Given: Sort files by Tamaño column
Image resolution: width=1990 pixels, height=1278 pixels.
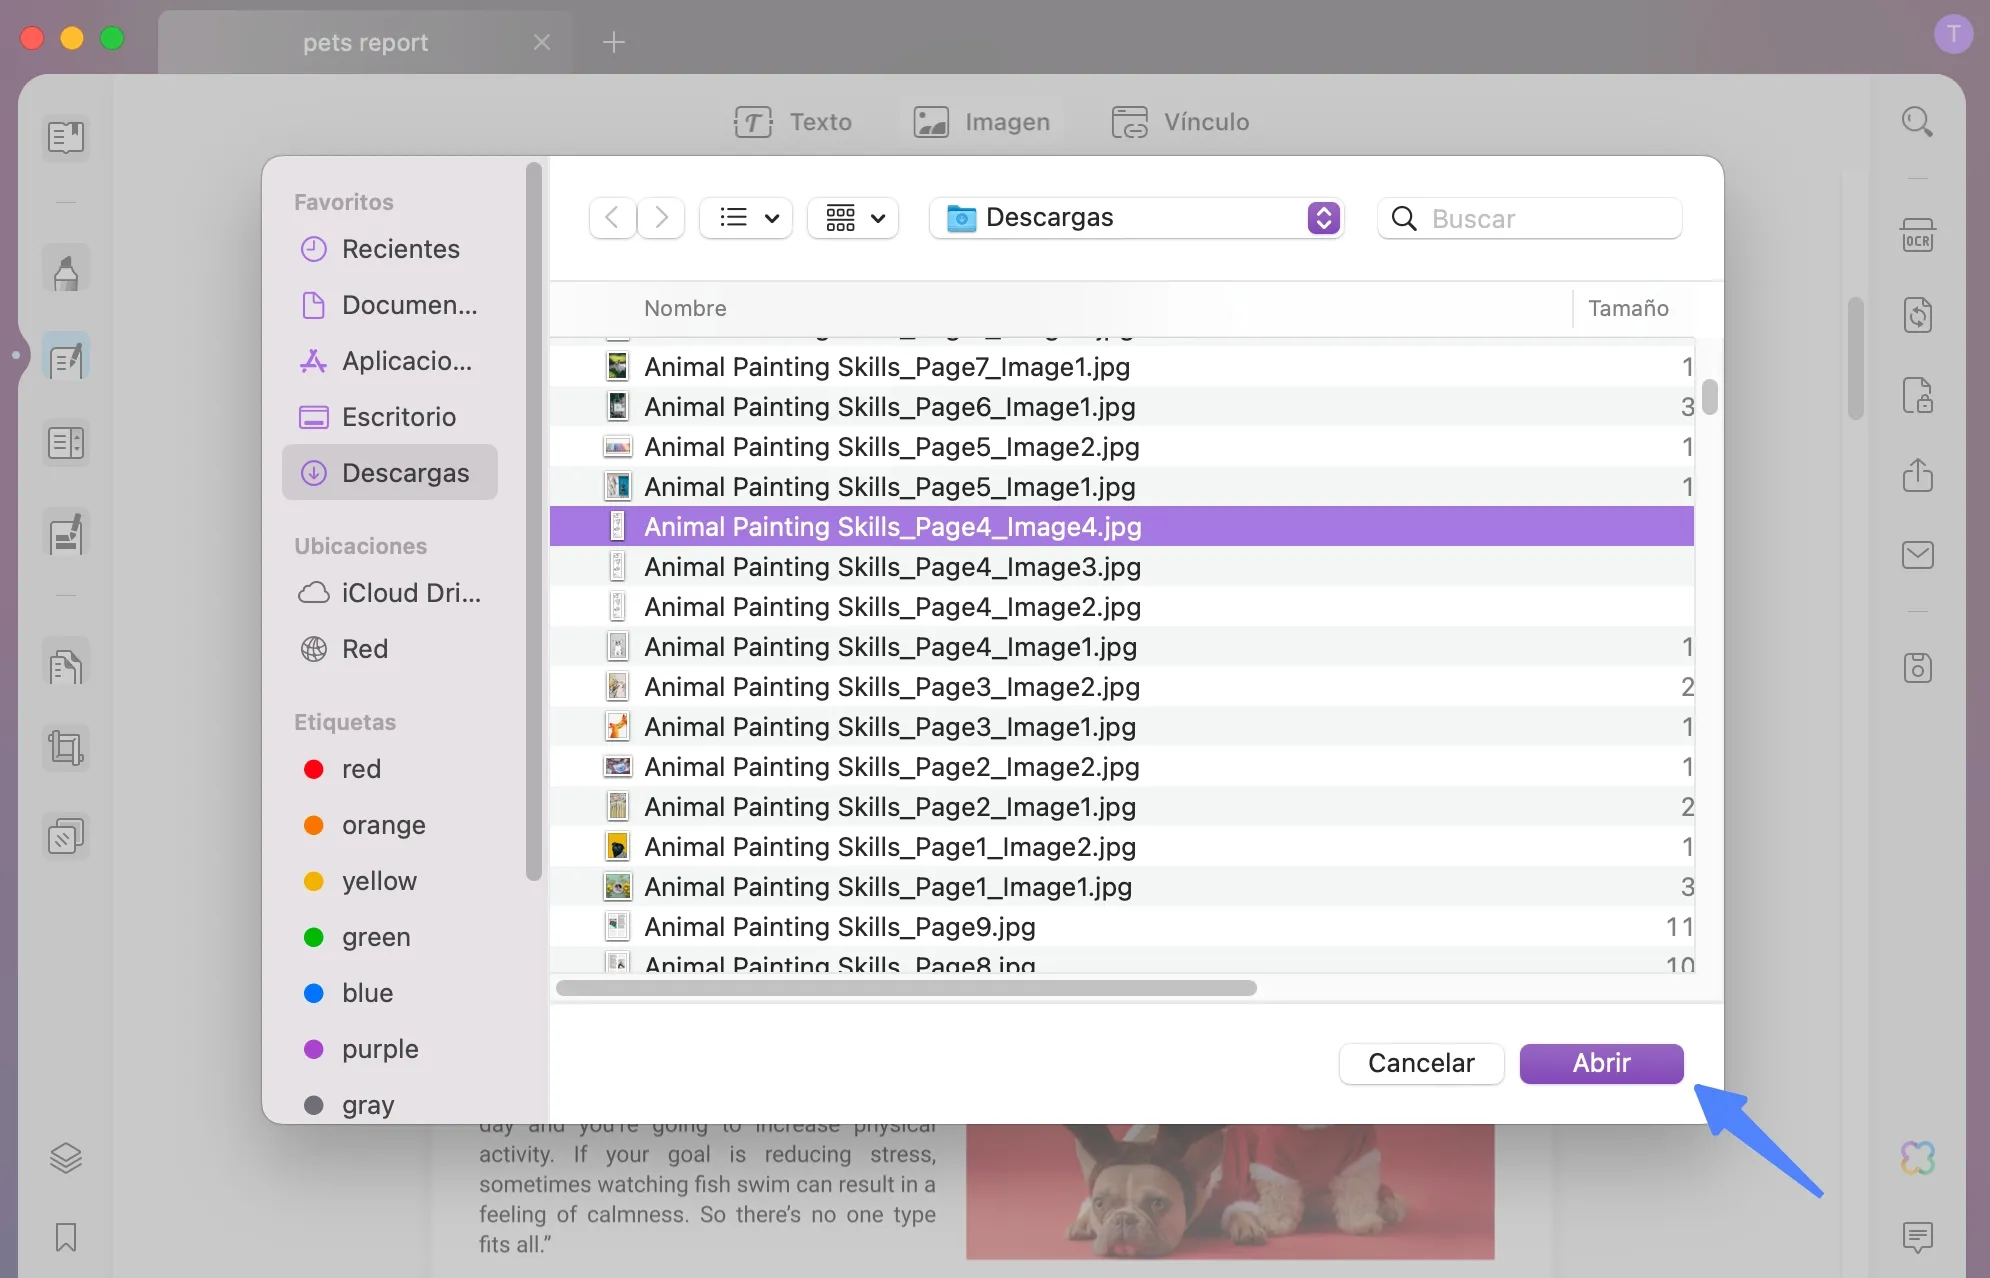Looking at the screenshot, I should 1628,308.
